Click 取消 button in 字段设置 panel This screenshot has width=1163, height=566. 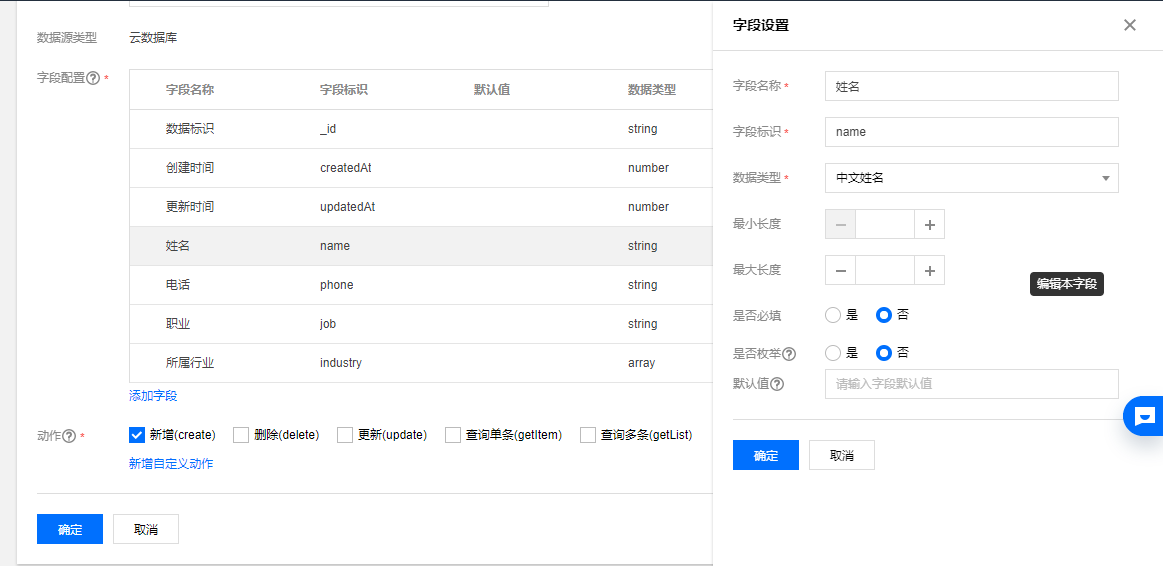pyautogui.click(x=841, y=455)
